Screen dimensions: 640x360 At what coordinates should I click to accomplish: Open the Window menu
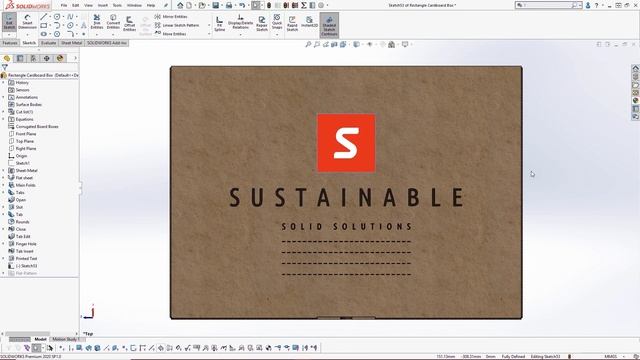point(134,5)
